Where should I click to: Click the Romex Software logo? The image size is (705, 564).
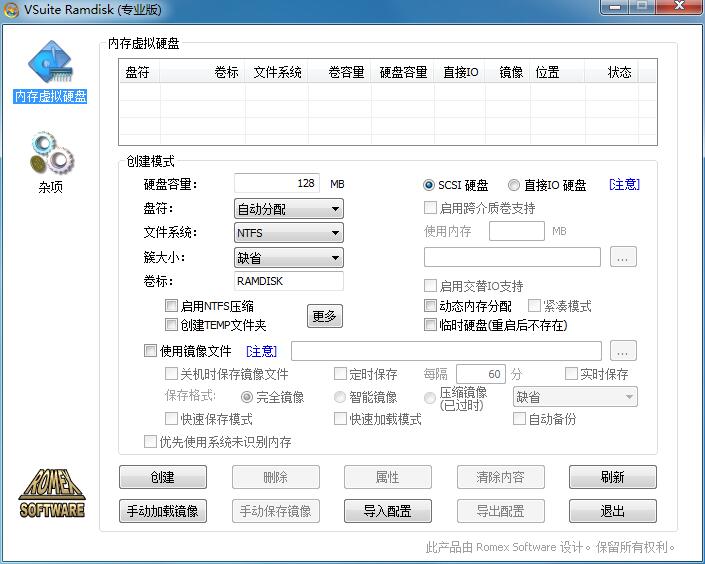[x=52, y=492]
